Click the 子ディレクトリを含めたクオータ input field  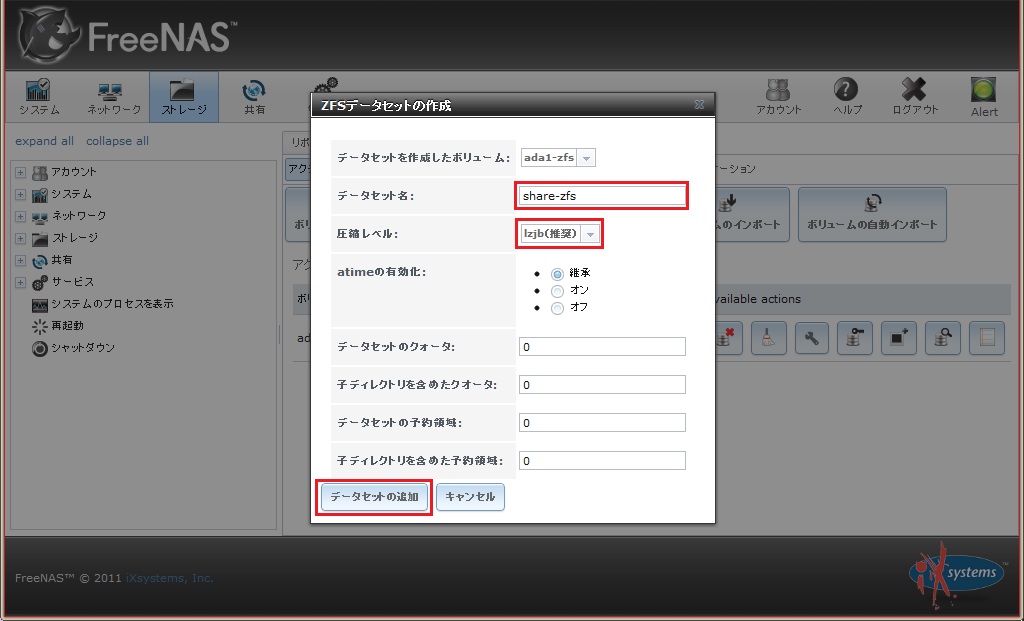602,385
